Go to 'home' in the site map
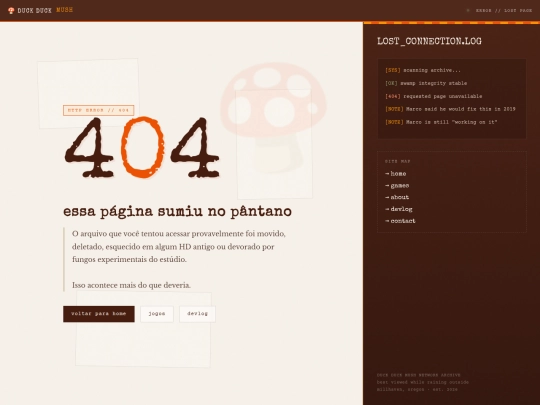This screenshot has height=405, width=540. point(396,174)
